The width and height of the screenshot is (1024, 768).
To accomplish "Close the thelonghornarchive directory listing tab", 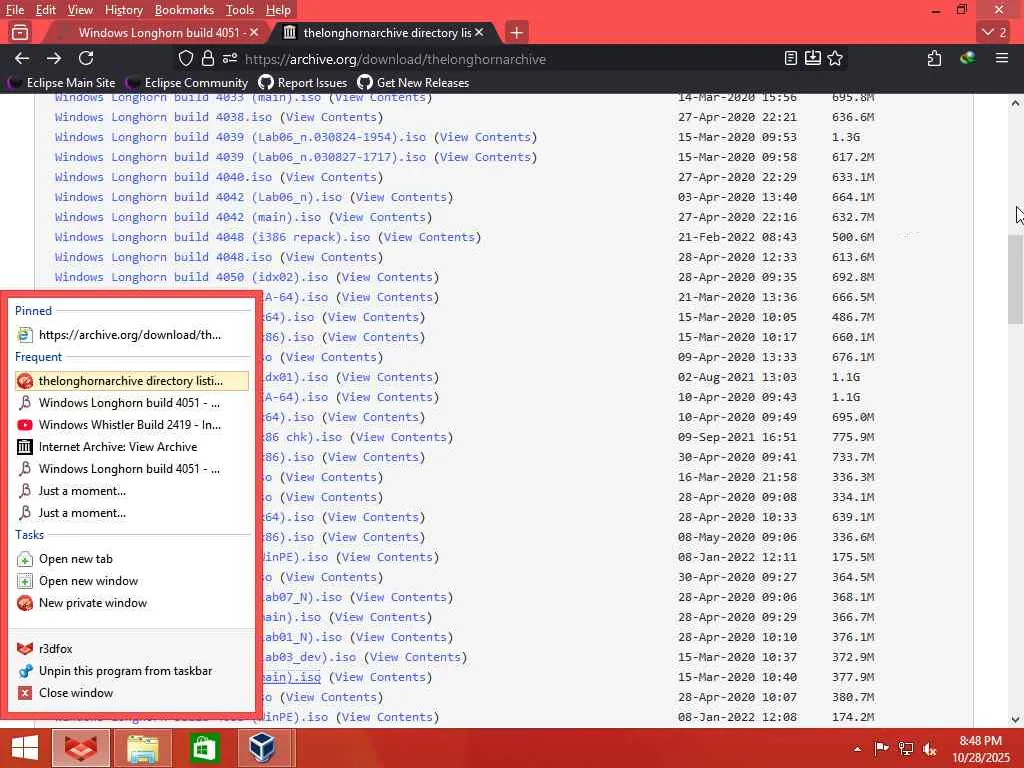I will (479, 32).
